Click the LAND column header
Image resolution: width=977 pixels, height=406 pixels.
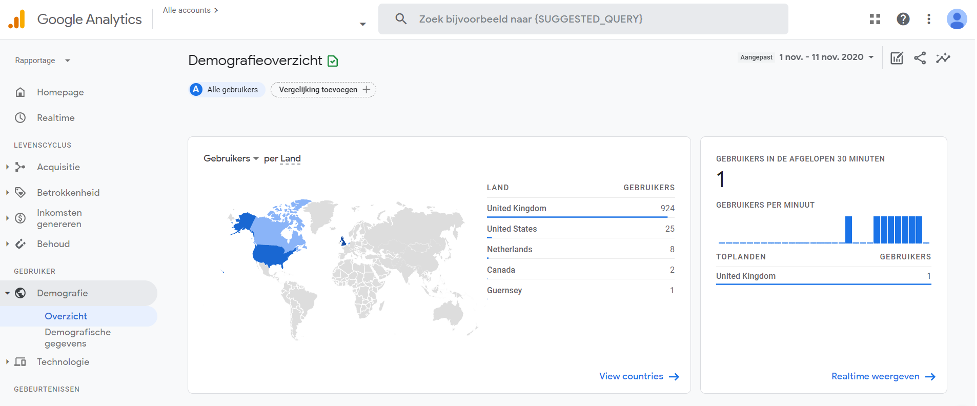498,187
